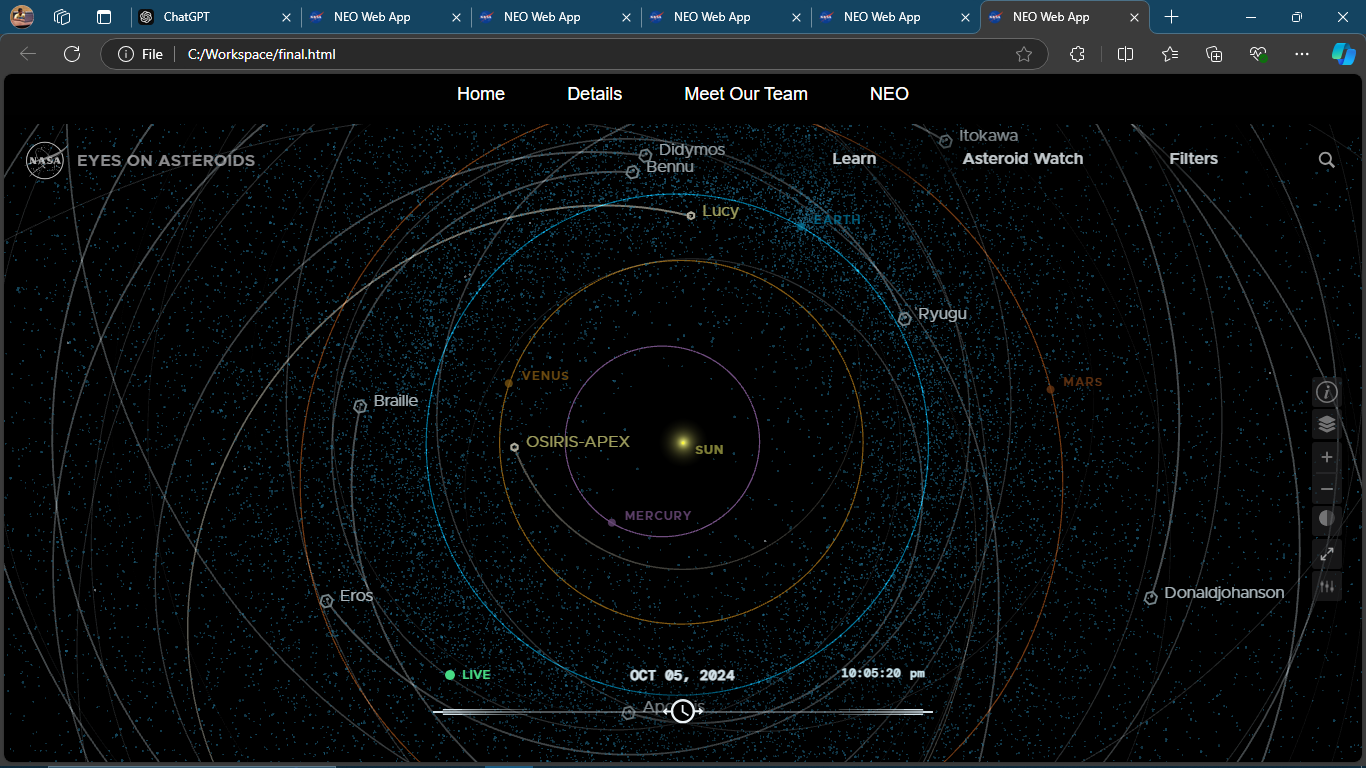Select the Didymos asteroid label

point(692,150)
